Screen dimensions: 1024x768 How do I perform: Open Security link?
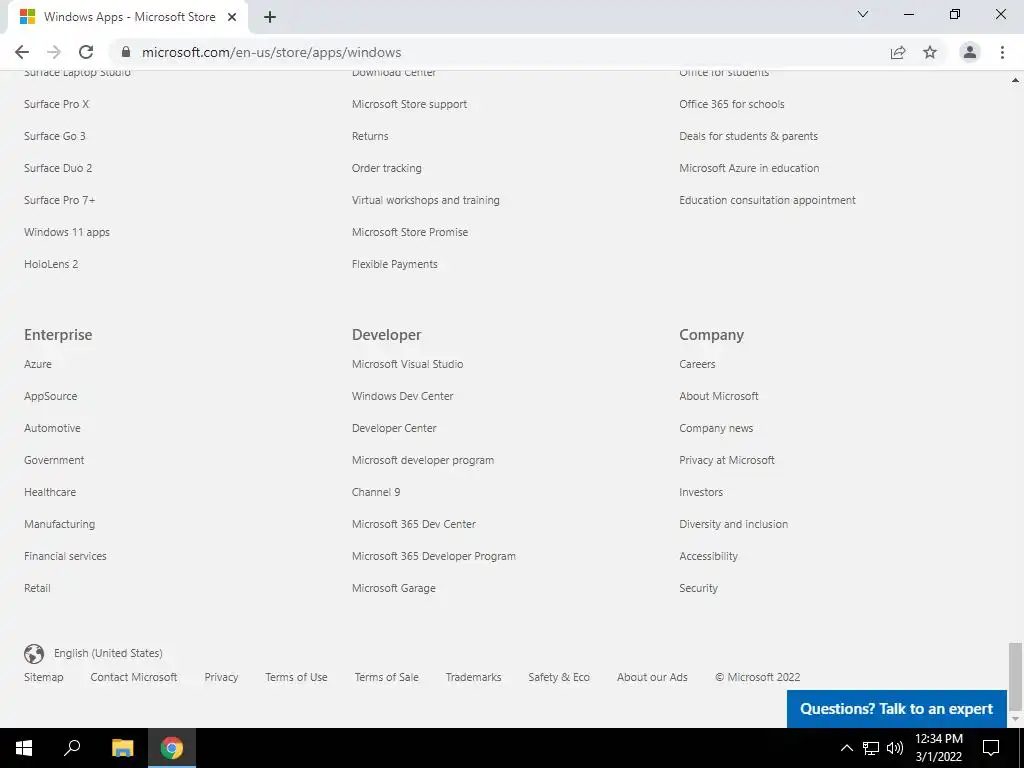[x=698, y=588]
